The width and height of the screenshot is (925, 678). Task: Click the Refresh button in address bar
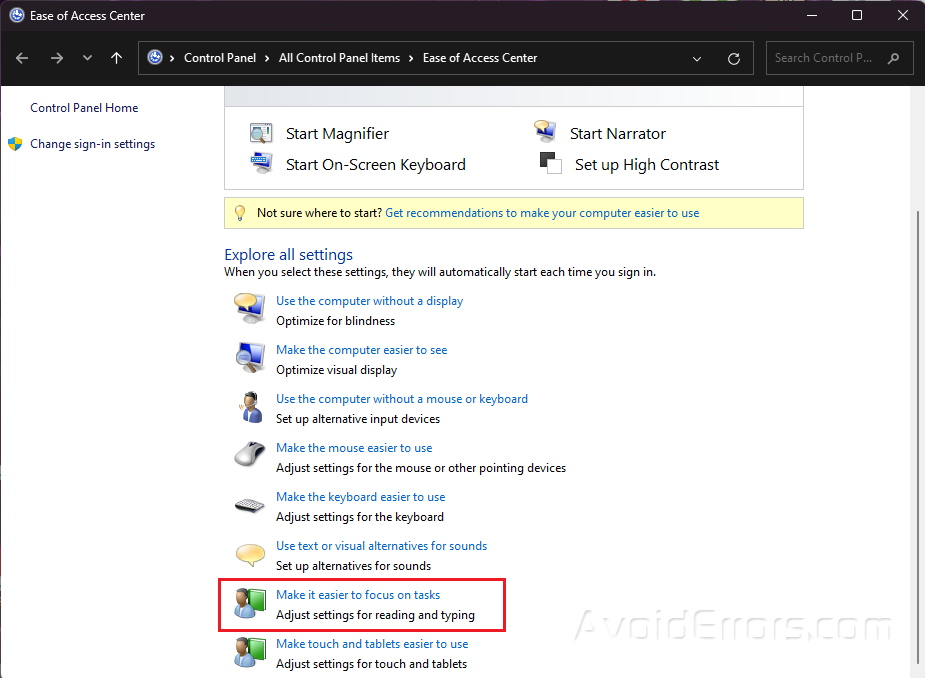pyautogui.click(x=734, y=58)
